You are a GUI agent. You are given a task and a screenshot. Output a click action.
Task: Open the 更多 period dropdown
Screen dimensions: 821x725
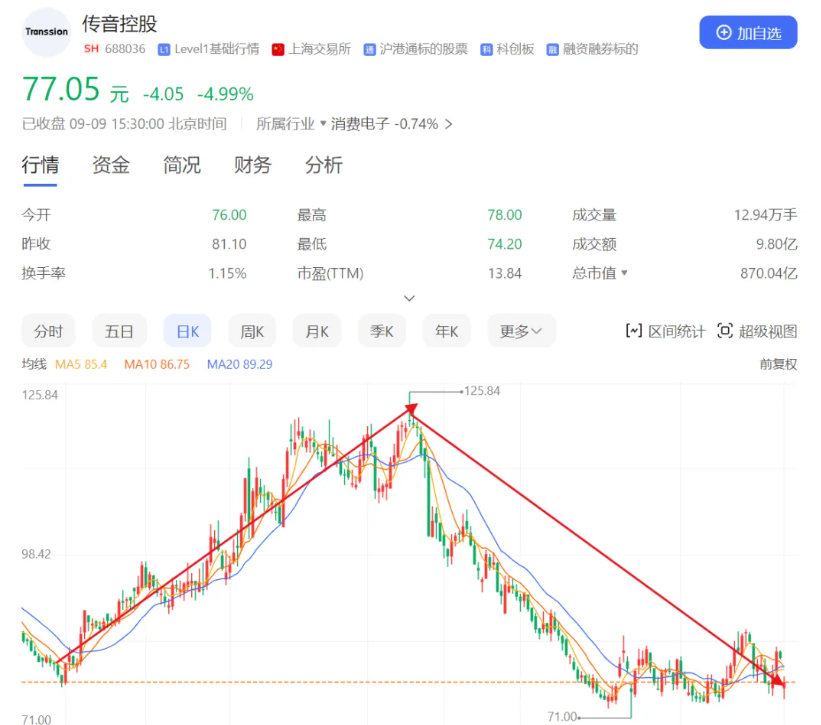tap(521, 331)
